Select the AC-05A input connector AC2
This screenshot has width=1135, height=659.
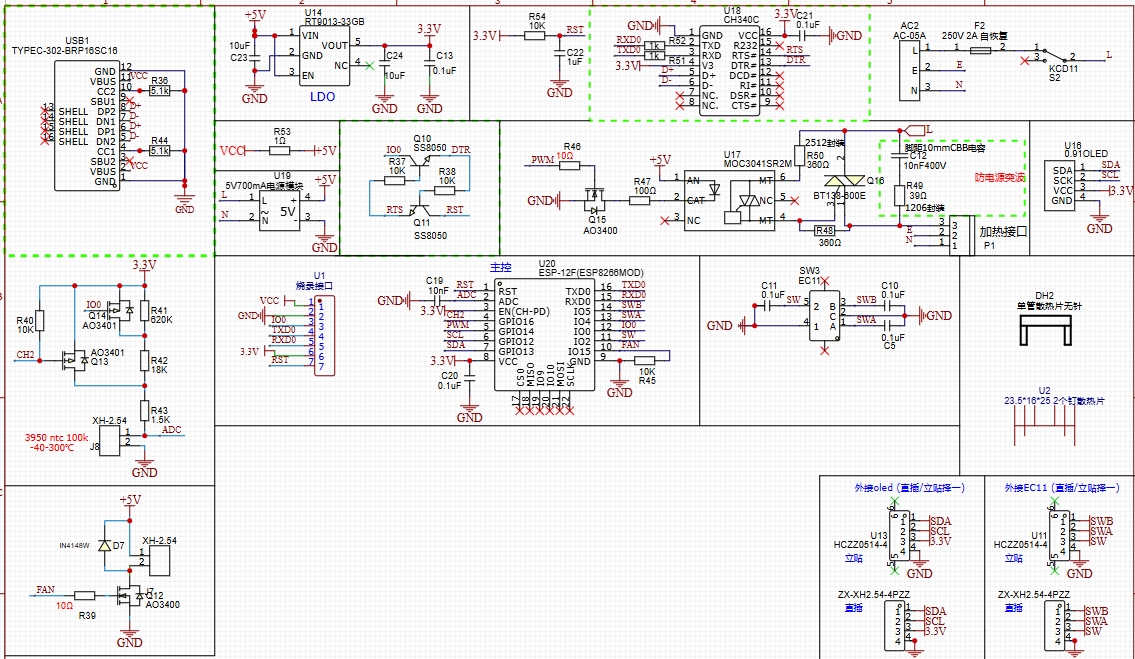(911, 67)
